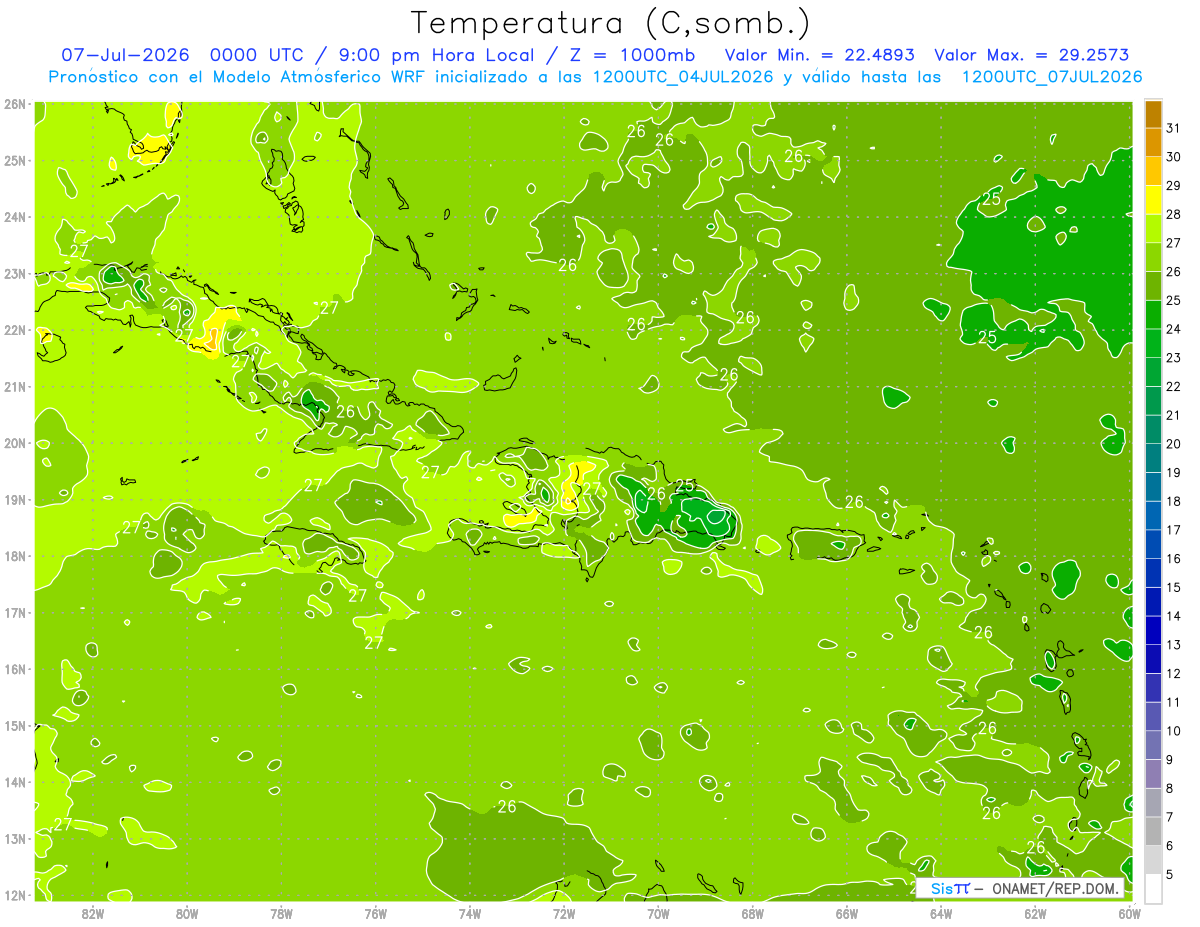Click the "16N" latitude label
Screen dimensions: 1200x927
(x=15, y=669)
